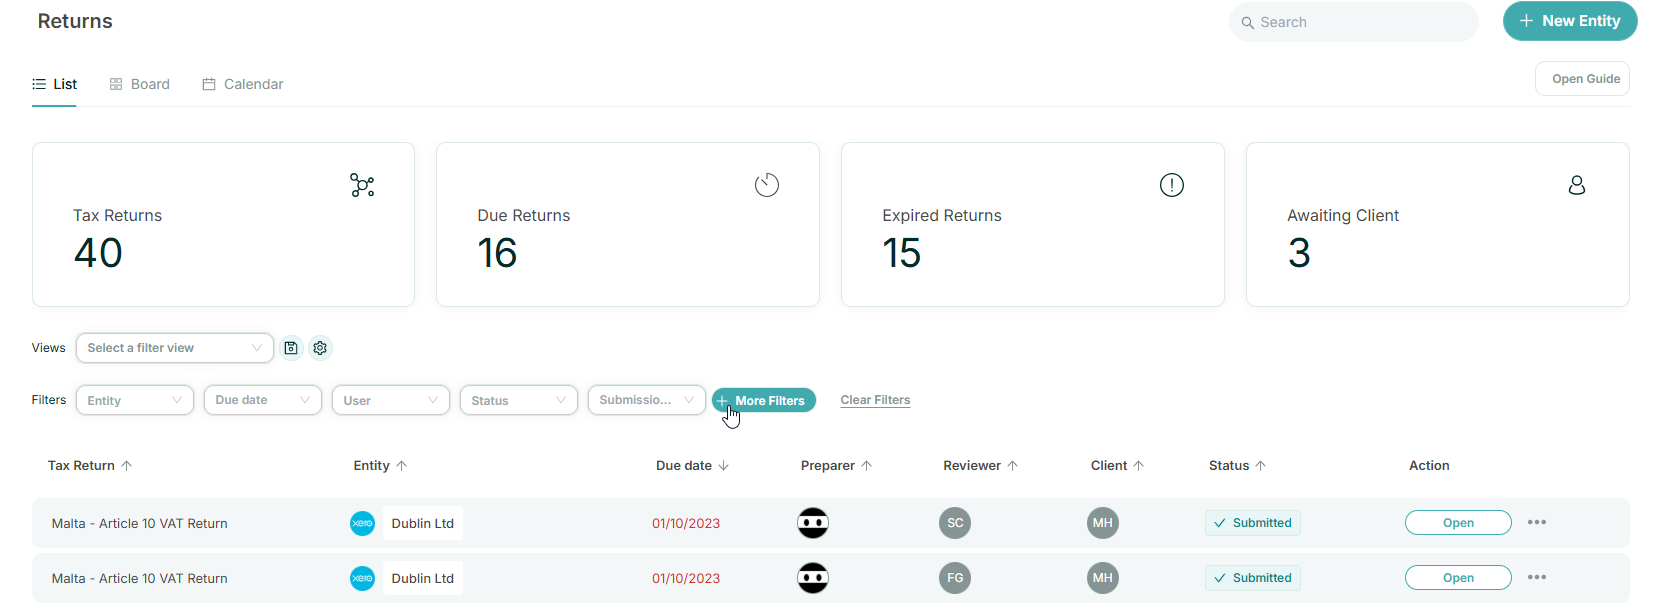Open three-dot menu for second return row
This screenshot has width=1662, height=608.
[1537, 578]
